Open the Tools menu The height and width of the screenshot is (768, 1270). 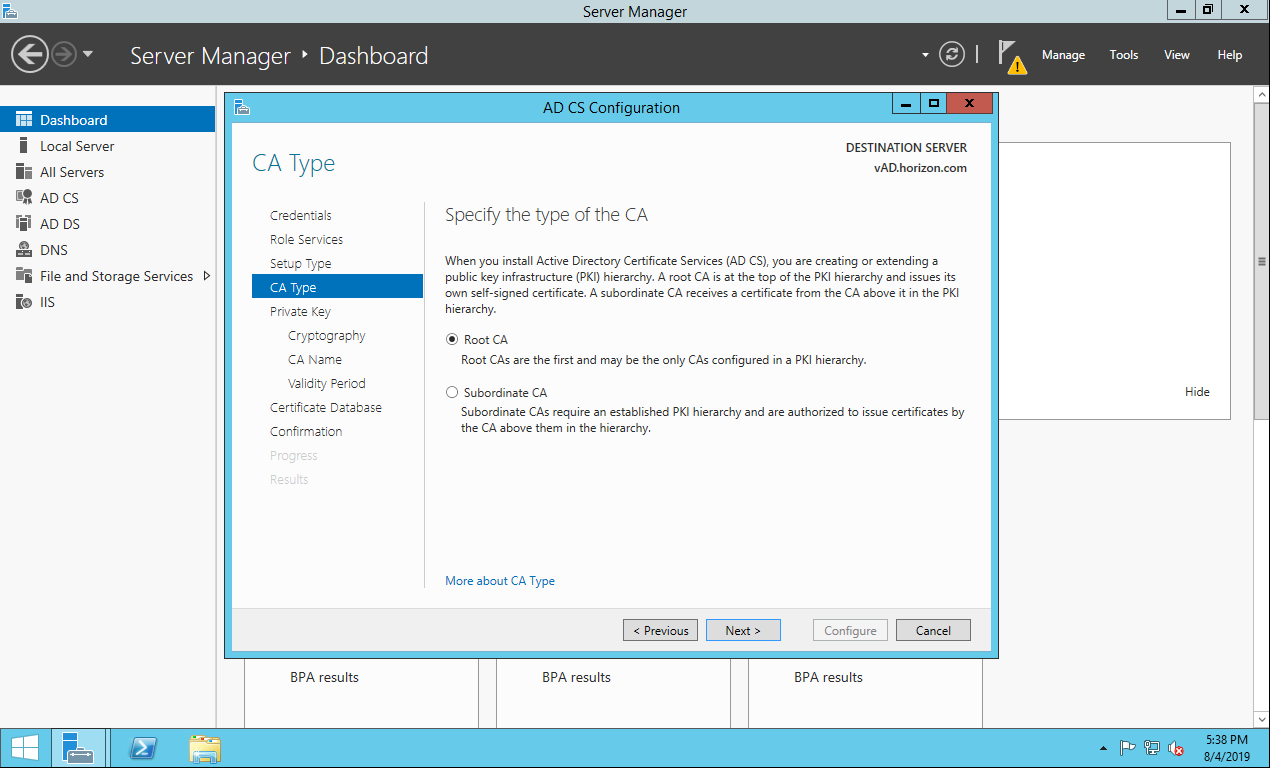click(x=1124, y=55)
